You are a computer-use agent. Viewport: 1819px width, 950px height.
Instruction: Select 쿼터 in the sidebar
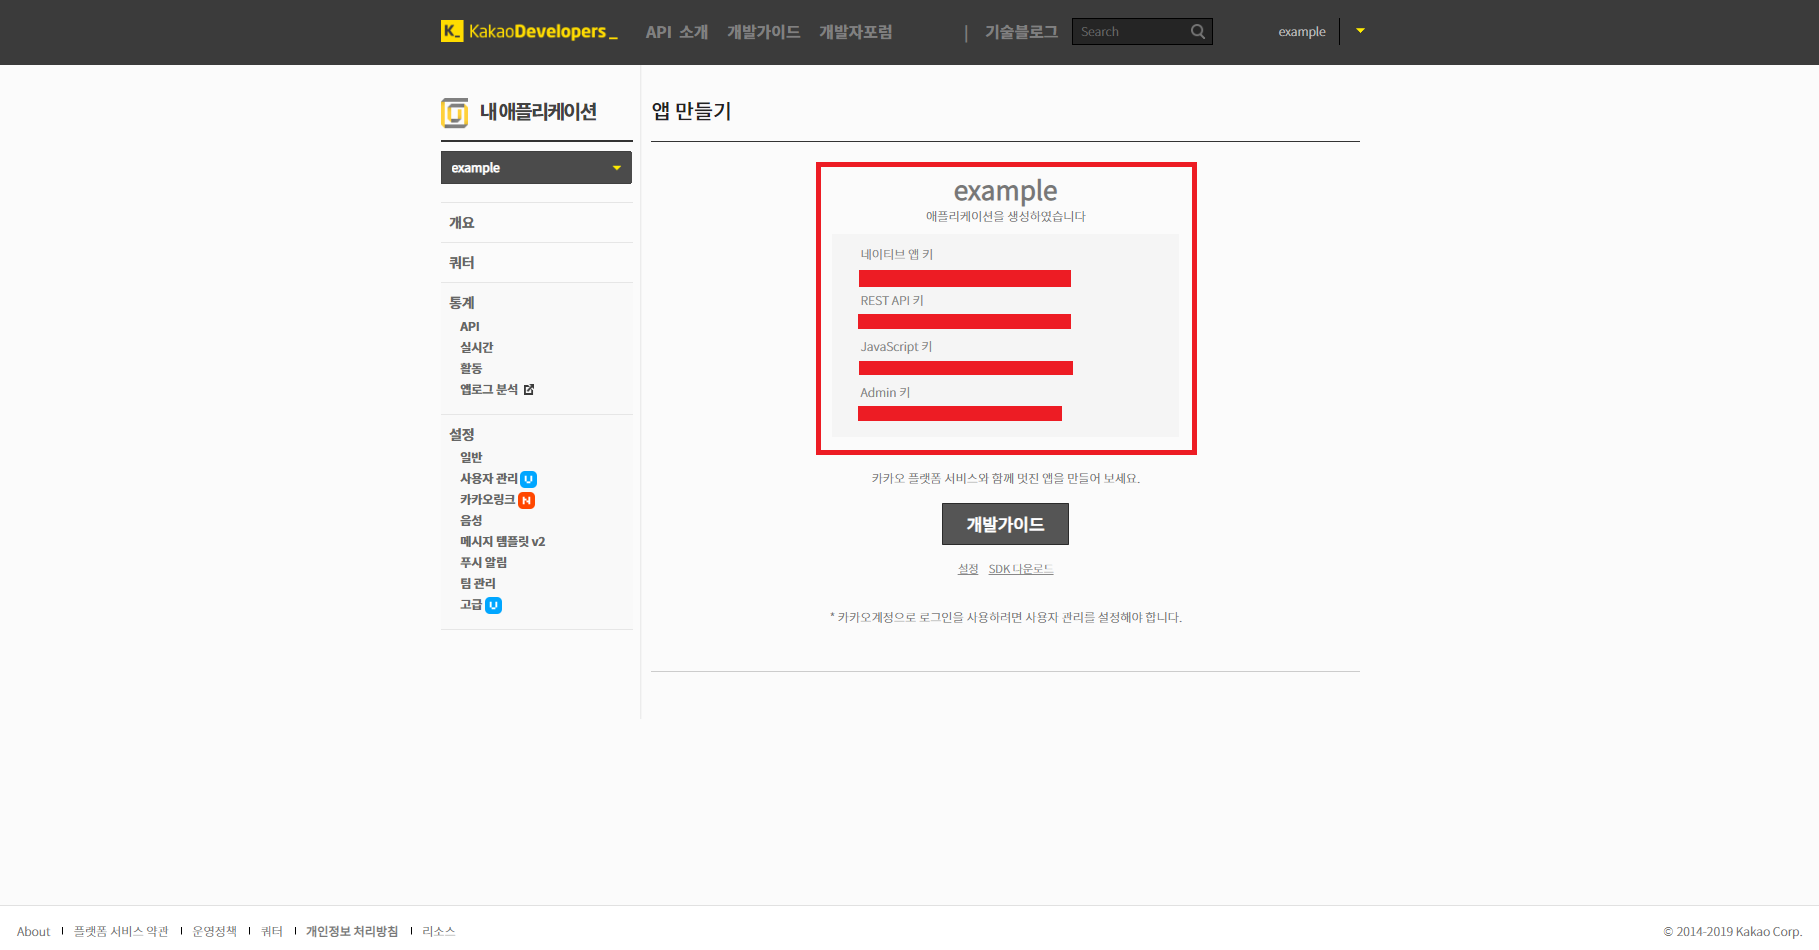click(462, 263)
